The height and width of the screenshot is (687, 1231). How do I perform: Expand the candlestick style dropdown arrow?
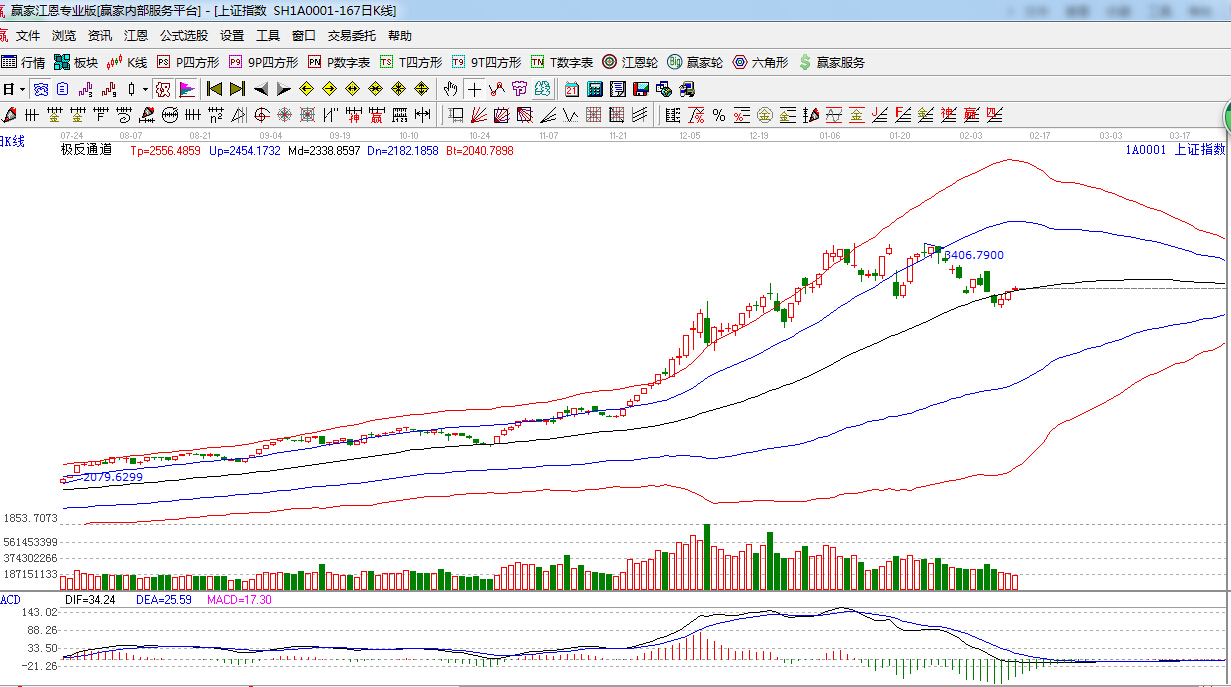click(145, 89)
